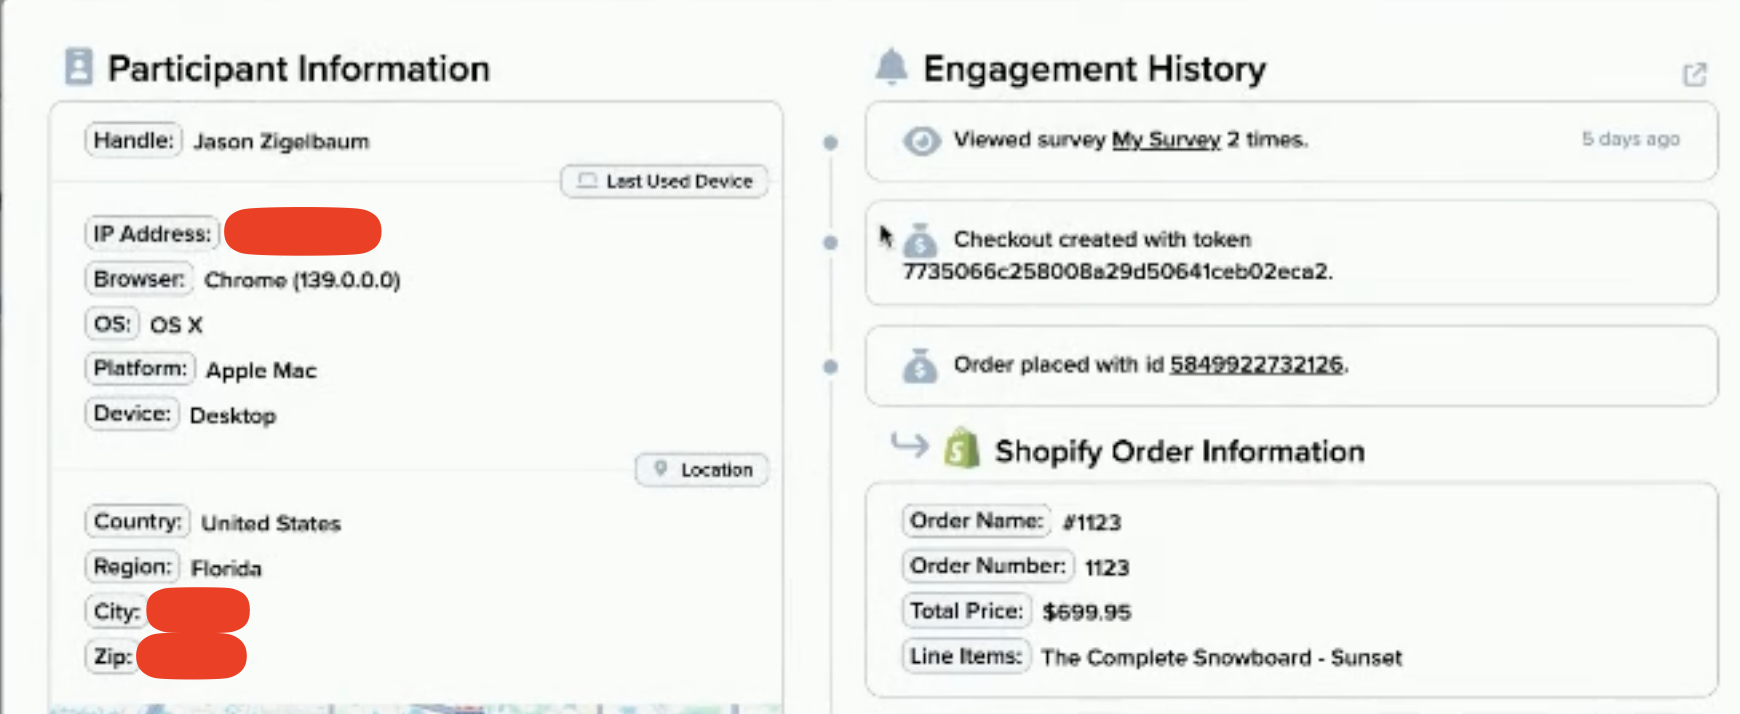Click the Order Name label

point(976,521)
